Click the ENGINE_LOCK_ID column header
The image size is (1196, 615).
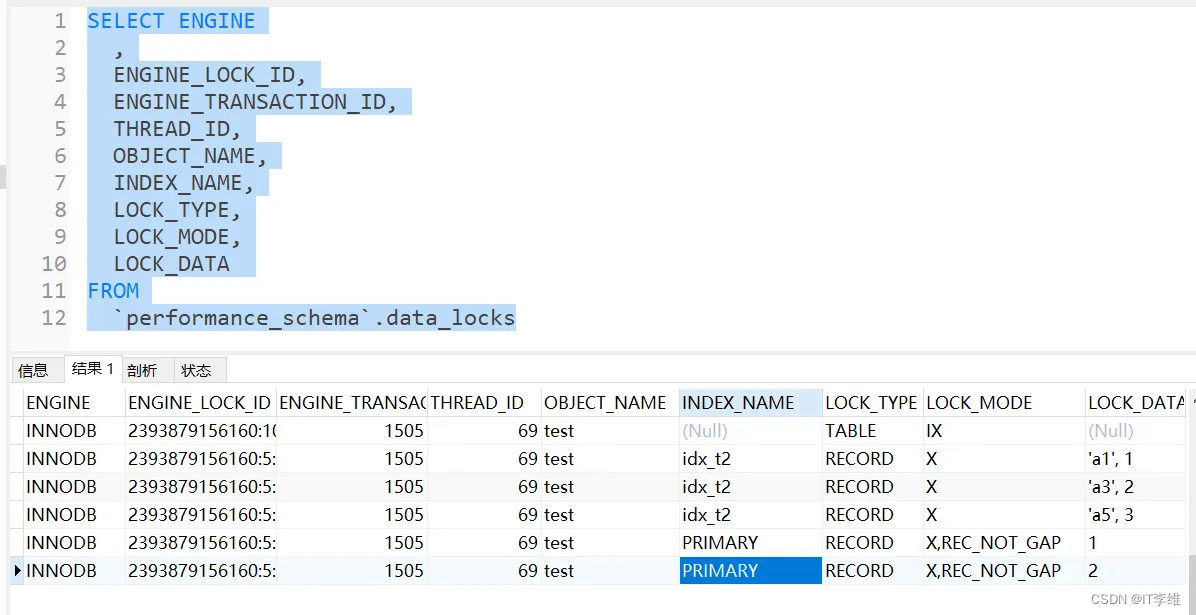click(x=200, y=402)
